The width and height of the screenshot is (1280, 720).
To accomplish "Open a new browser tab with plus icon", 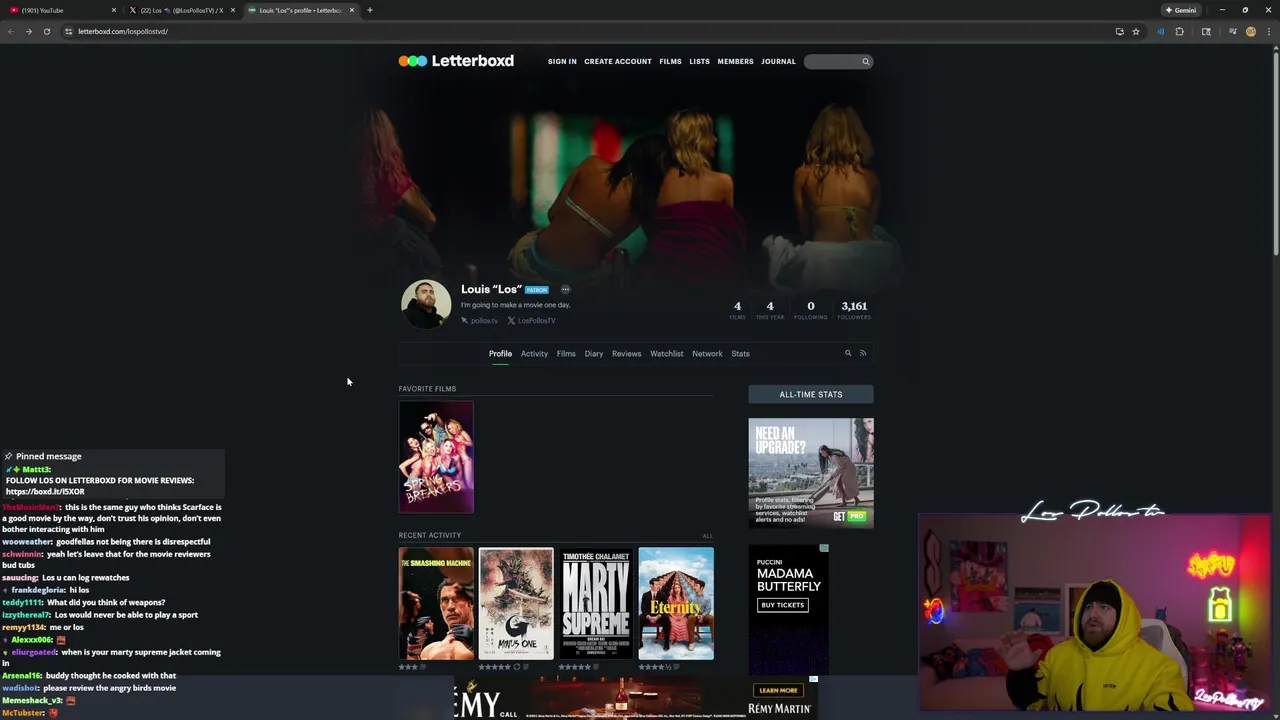I will 370,10.
